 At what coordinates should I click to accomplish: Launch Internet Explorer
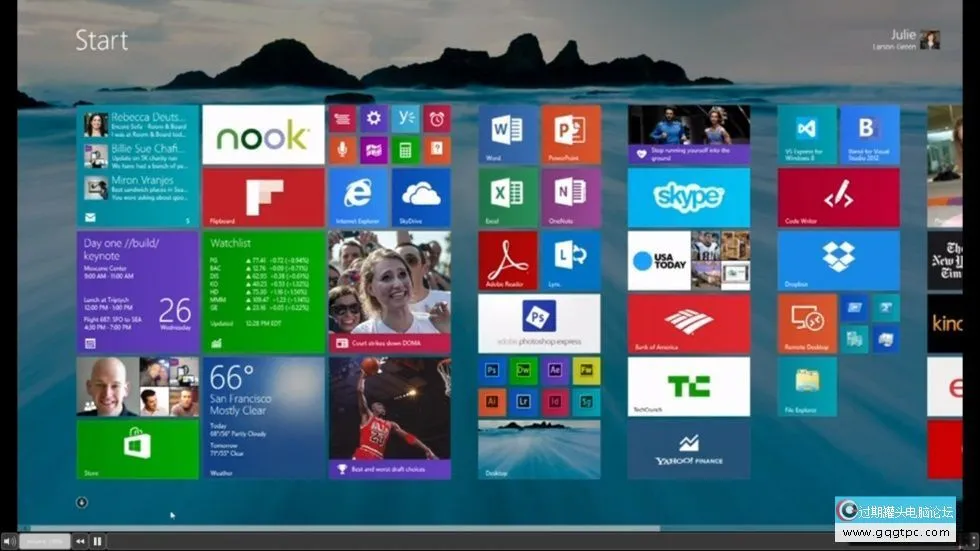pyautogui.click(x=358, y=197)
